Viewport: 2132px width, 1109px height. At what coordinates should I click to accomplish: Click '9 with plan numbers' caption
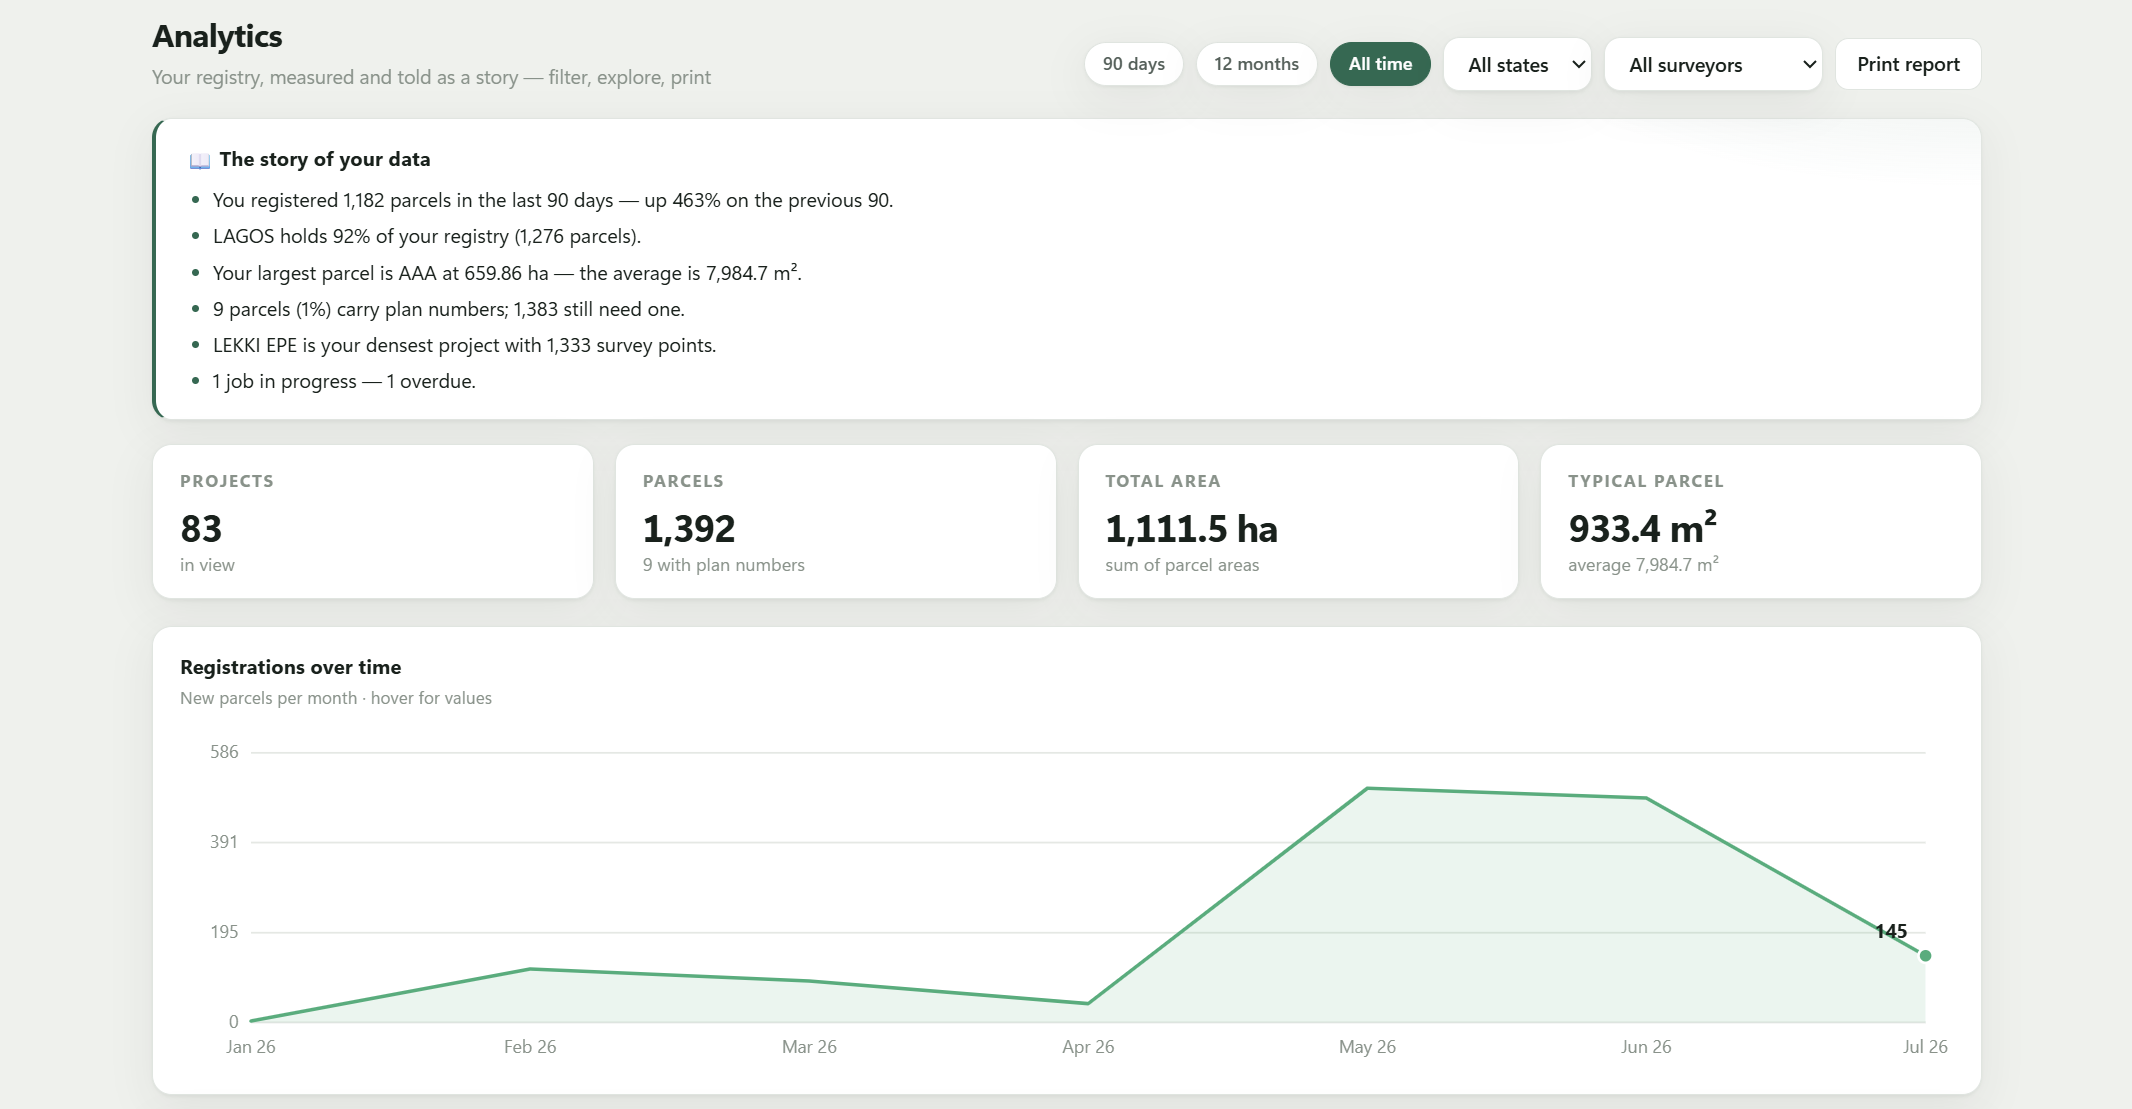723,565
